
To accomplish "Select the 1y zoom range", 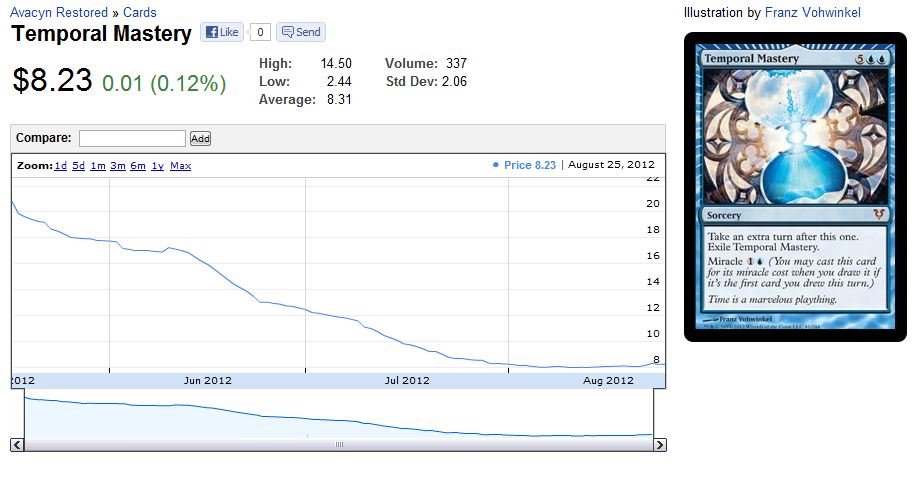I will click(x=157, y=166).
